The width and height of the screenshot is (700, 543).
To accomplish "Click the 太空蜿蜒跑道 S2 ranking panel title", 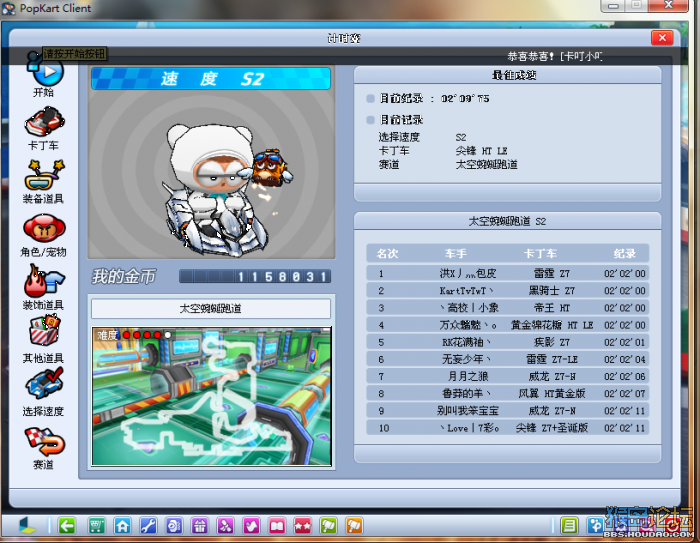I will coord(508,221).
